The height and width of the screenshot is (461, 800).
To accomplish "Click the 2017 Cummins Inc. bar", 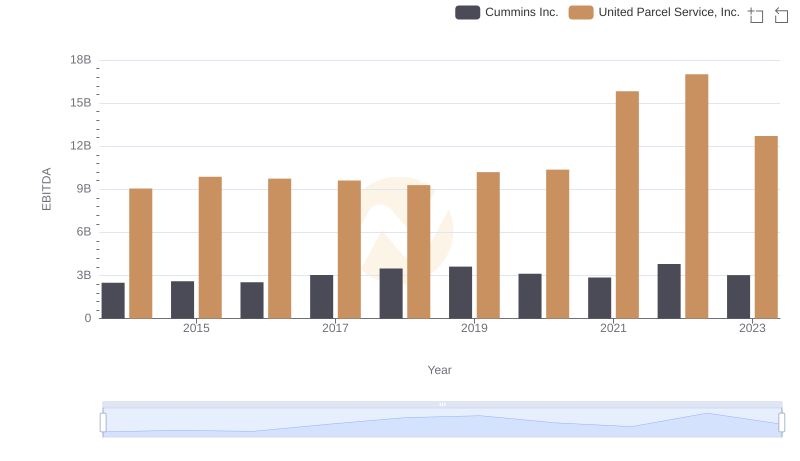I will click(321, 297).
